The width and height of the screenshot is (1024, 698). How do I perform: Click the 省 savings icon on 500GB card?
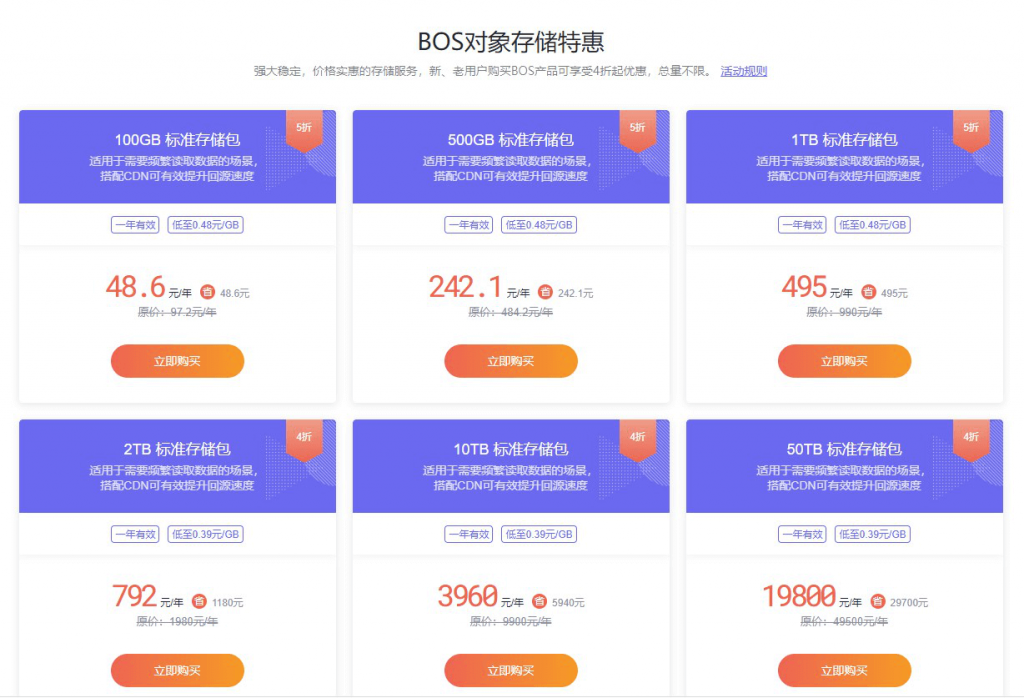pyautogui.click(x=544, y=292)
